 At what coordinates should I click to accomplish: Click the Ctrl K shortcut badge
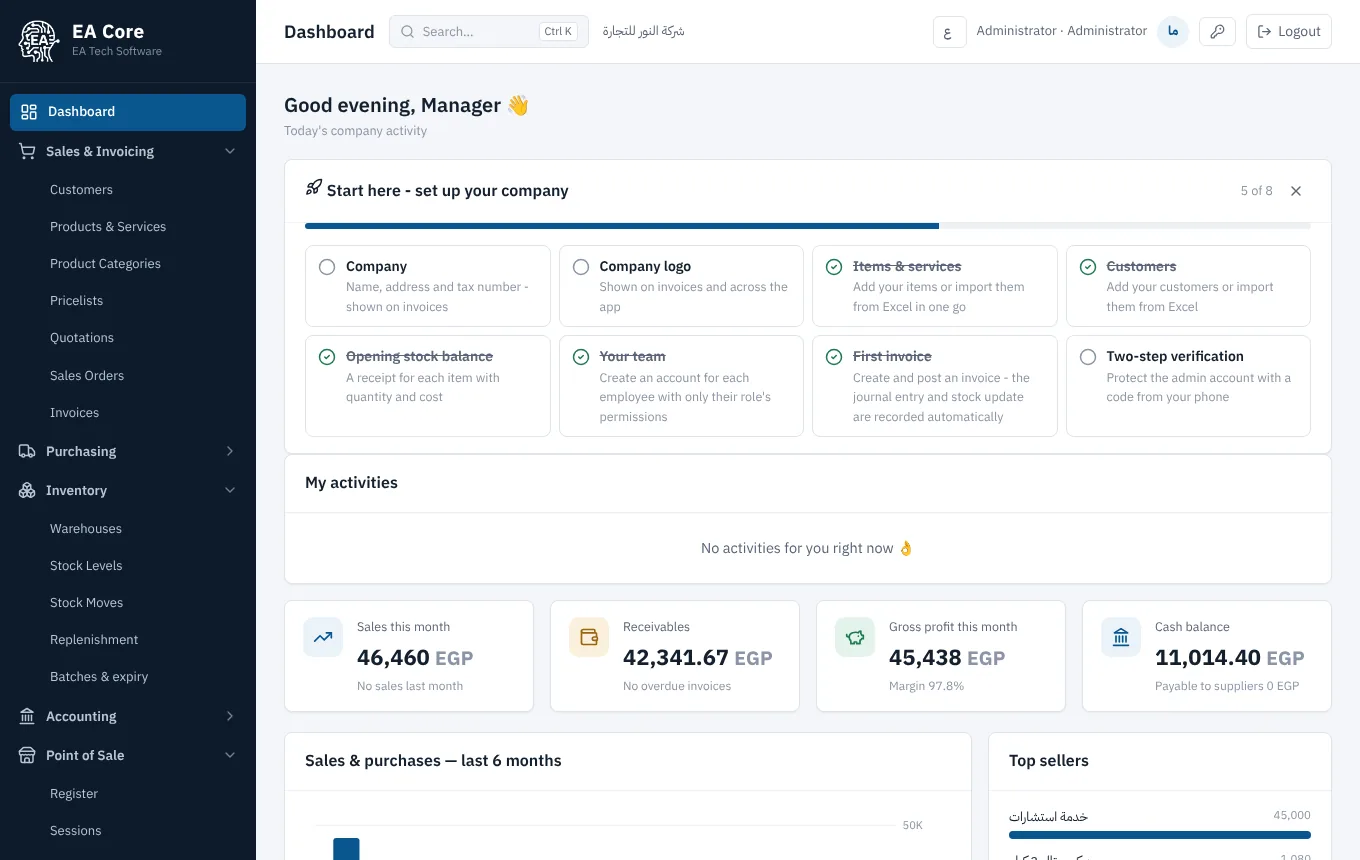click(x=559, y=32)
